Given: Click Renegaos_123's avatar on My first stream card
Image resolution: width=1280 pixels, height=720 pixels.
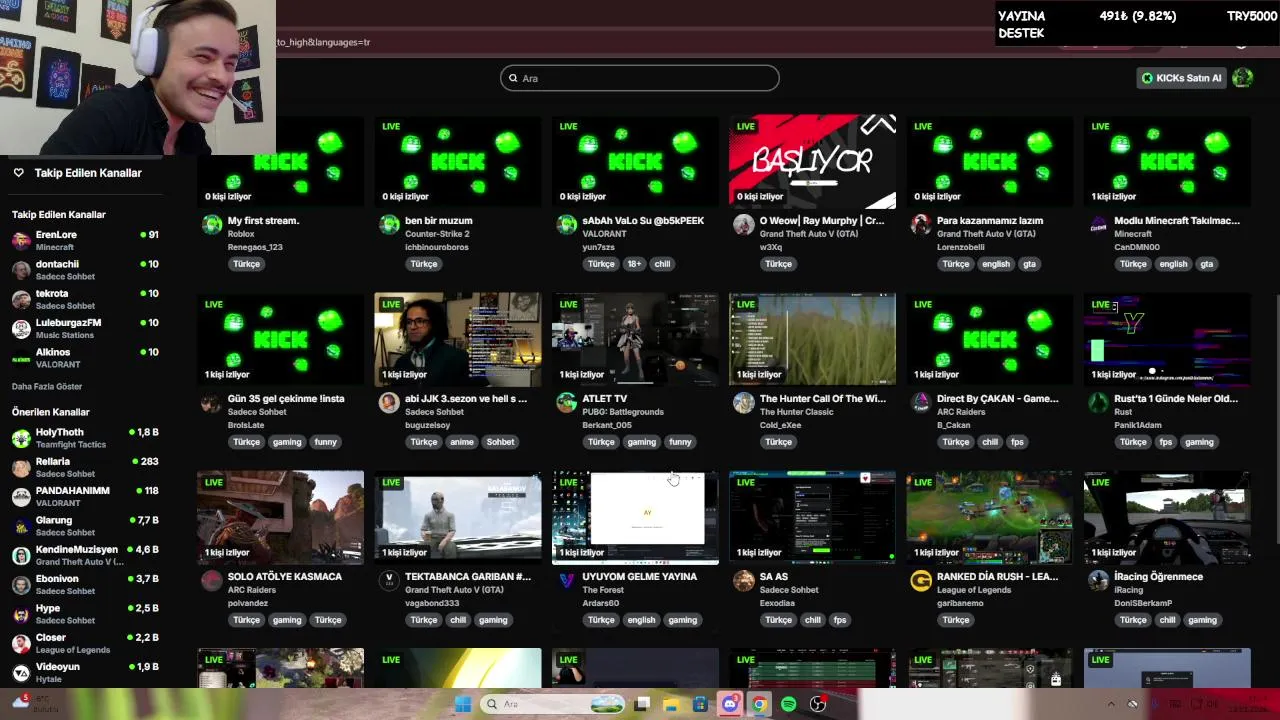Looking at the screenshot, I should (211, 225).
